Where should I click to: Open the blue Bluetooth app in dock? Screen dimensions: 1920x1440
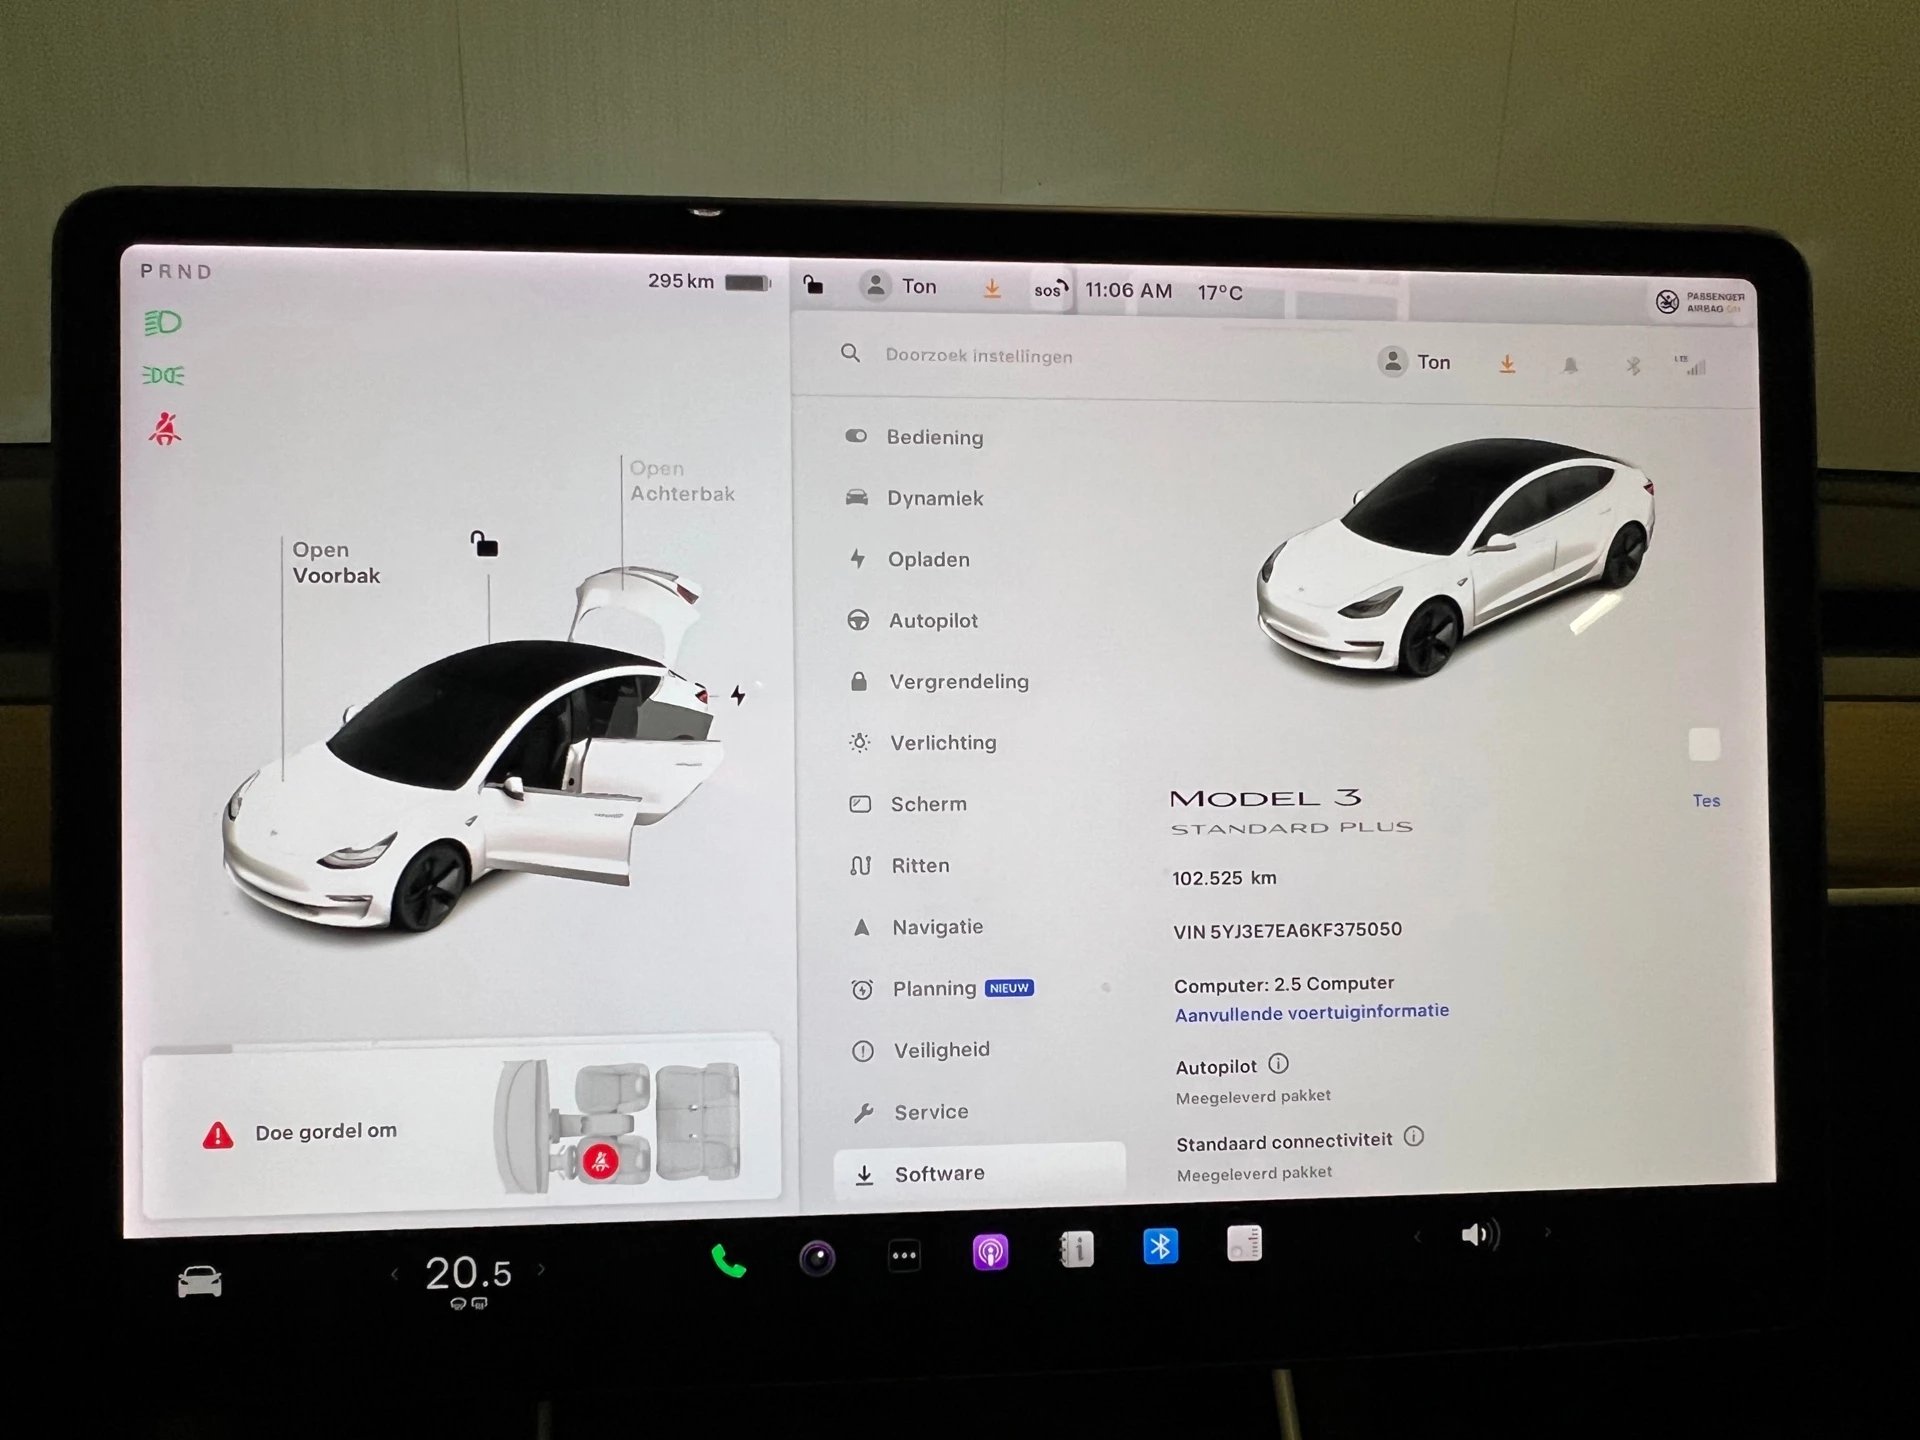1160,1246
